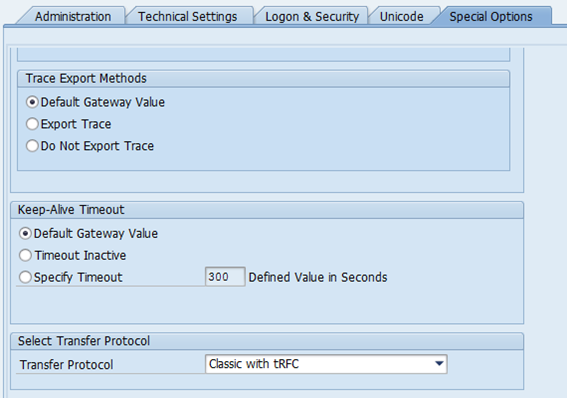Click the Export Trace label text
The width and height of the screenshot is (567, 398).
tap(76, 124)
